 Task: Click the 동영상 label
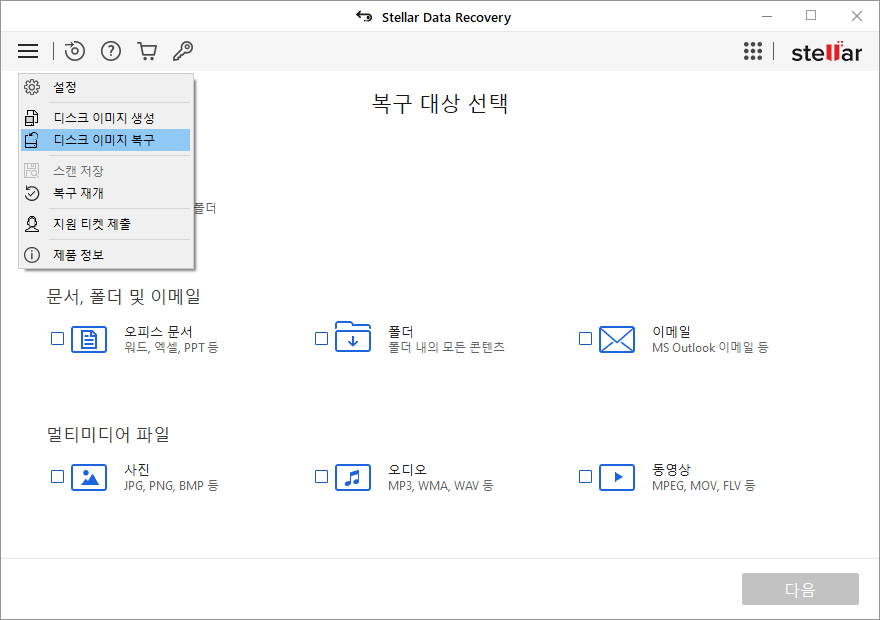[x=671, y=469]
